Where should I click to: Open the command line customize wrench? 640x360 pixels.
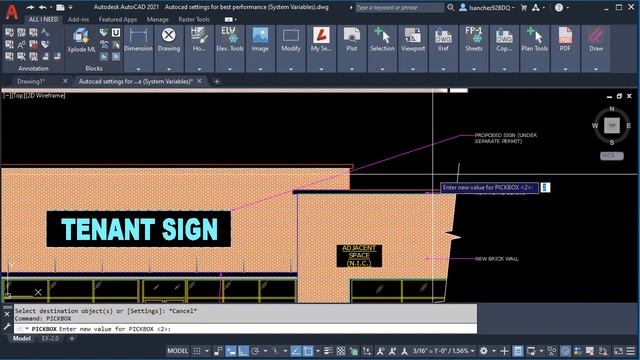pyautogui.click(x=7, y=326)
